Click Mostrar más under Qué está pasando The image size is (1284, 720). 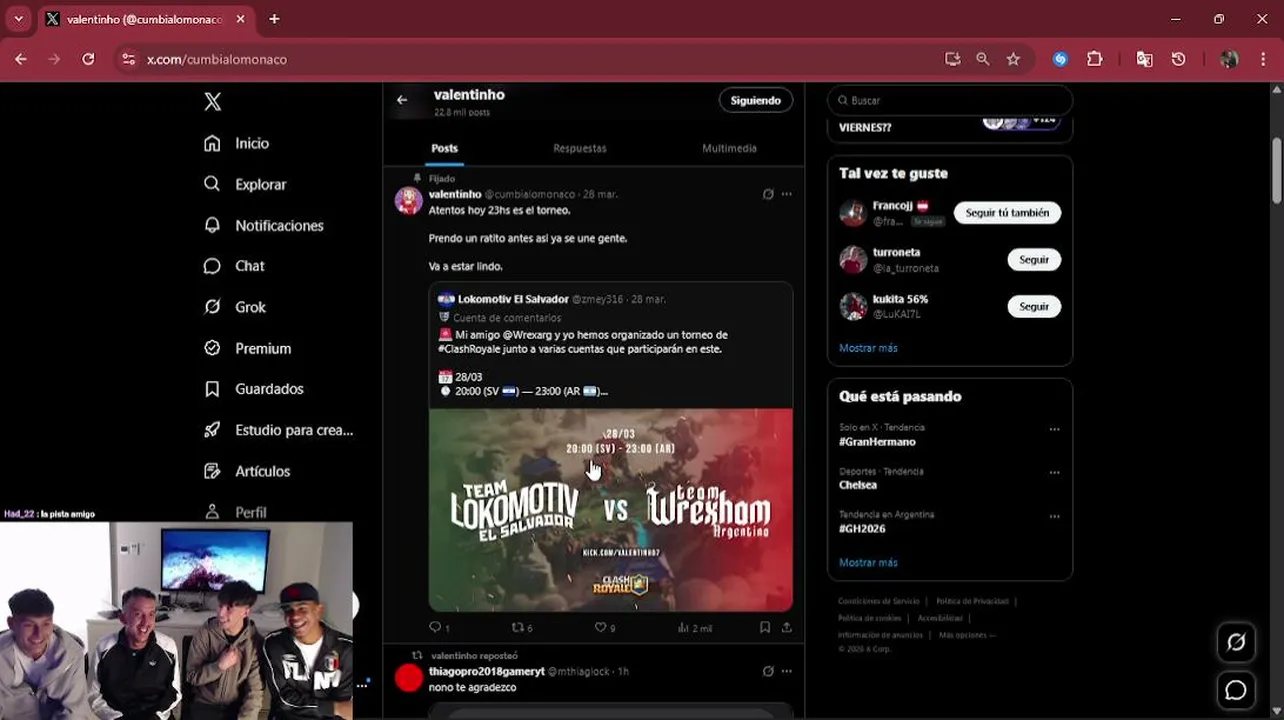(x=868, y=563)
